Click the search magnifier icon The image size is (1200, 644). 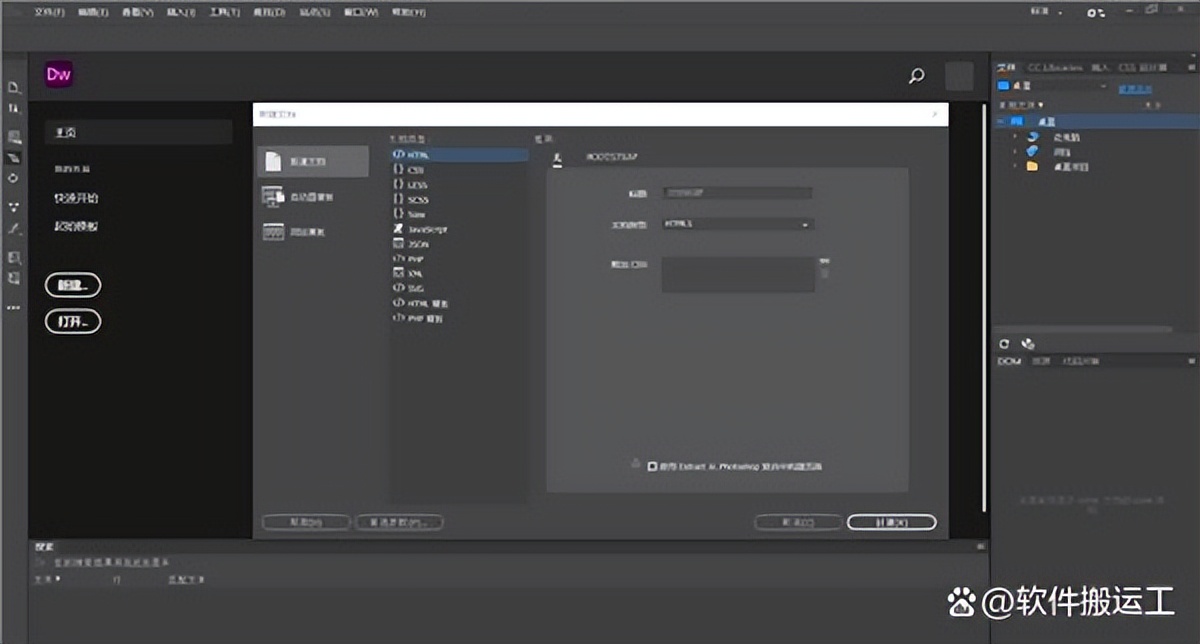[x=916, y=76]
